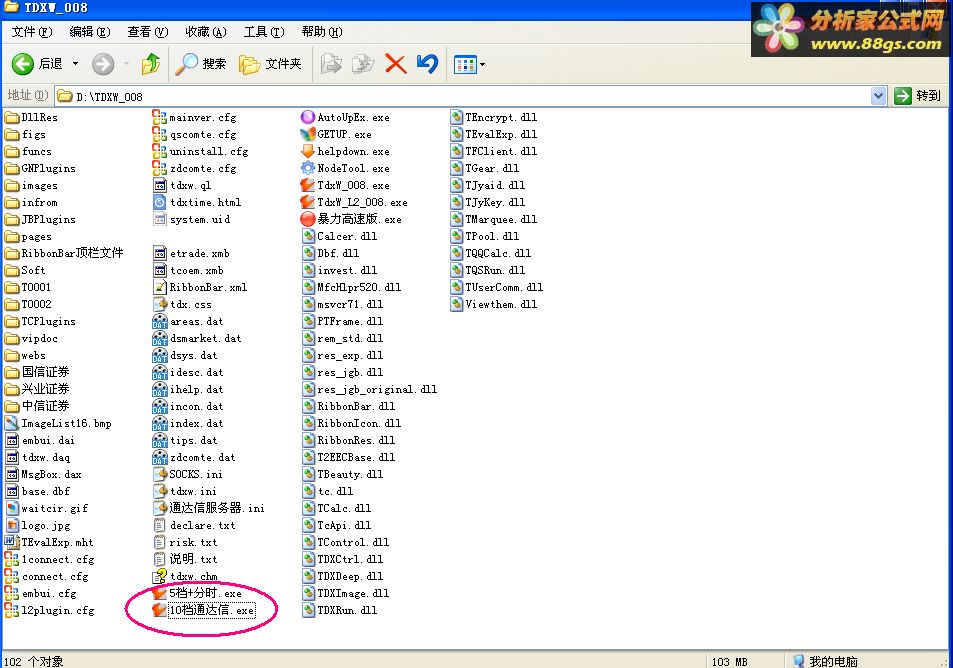953x668 pixels.
Task: Select the TdxW_008.exe icon
Action: click(308, 185)
